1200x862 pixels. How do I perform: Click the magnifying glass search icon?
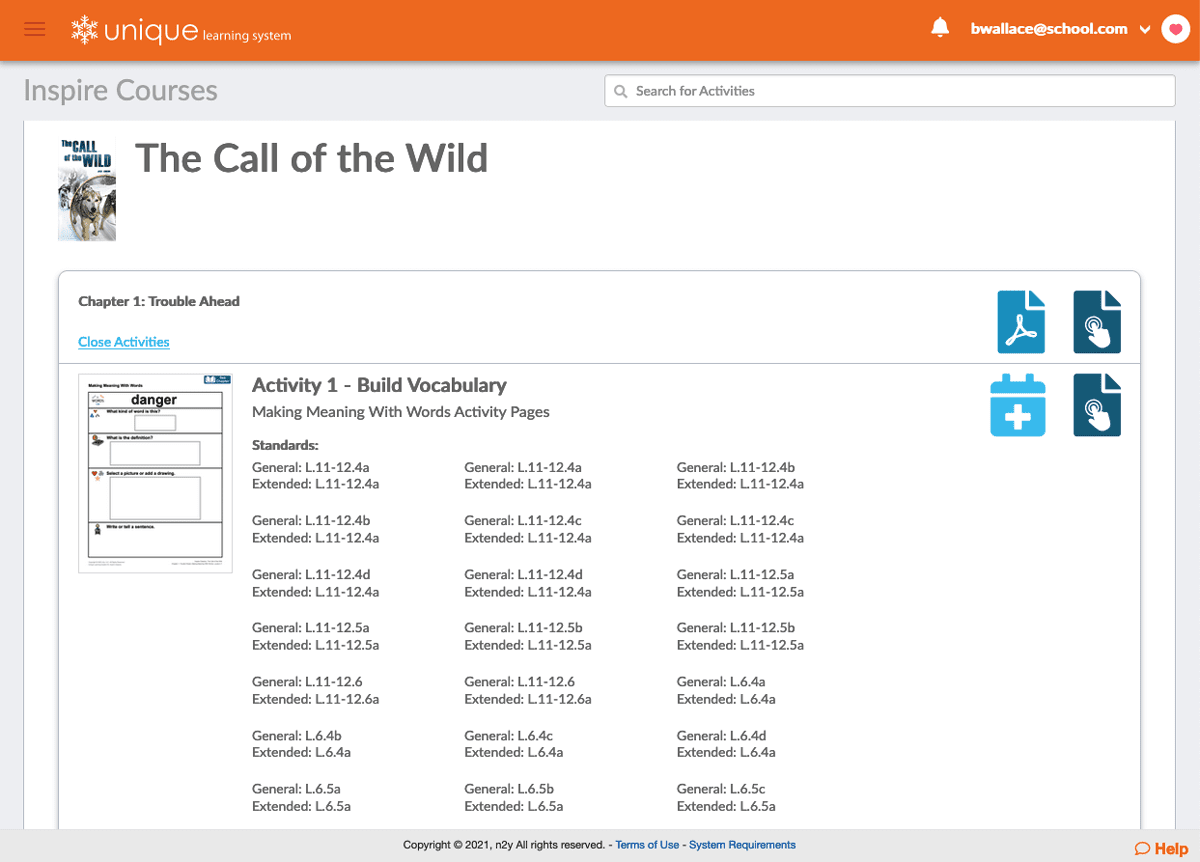(x=621, y=91)
